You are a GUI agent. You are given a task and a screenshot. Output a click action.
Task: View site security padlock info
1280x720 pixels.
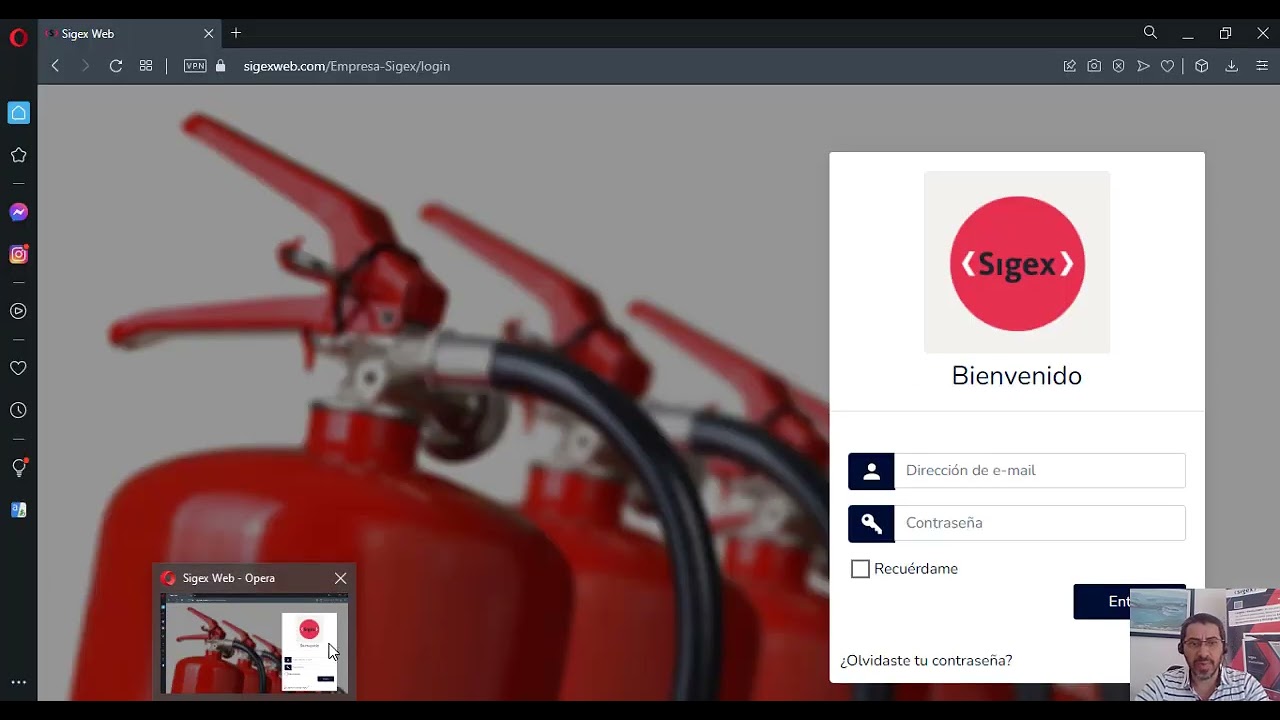pyautogui.click(x=221, y=66)
